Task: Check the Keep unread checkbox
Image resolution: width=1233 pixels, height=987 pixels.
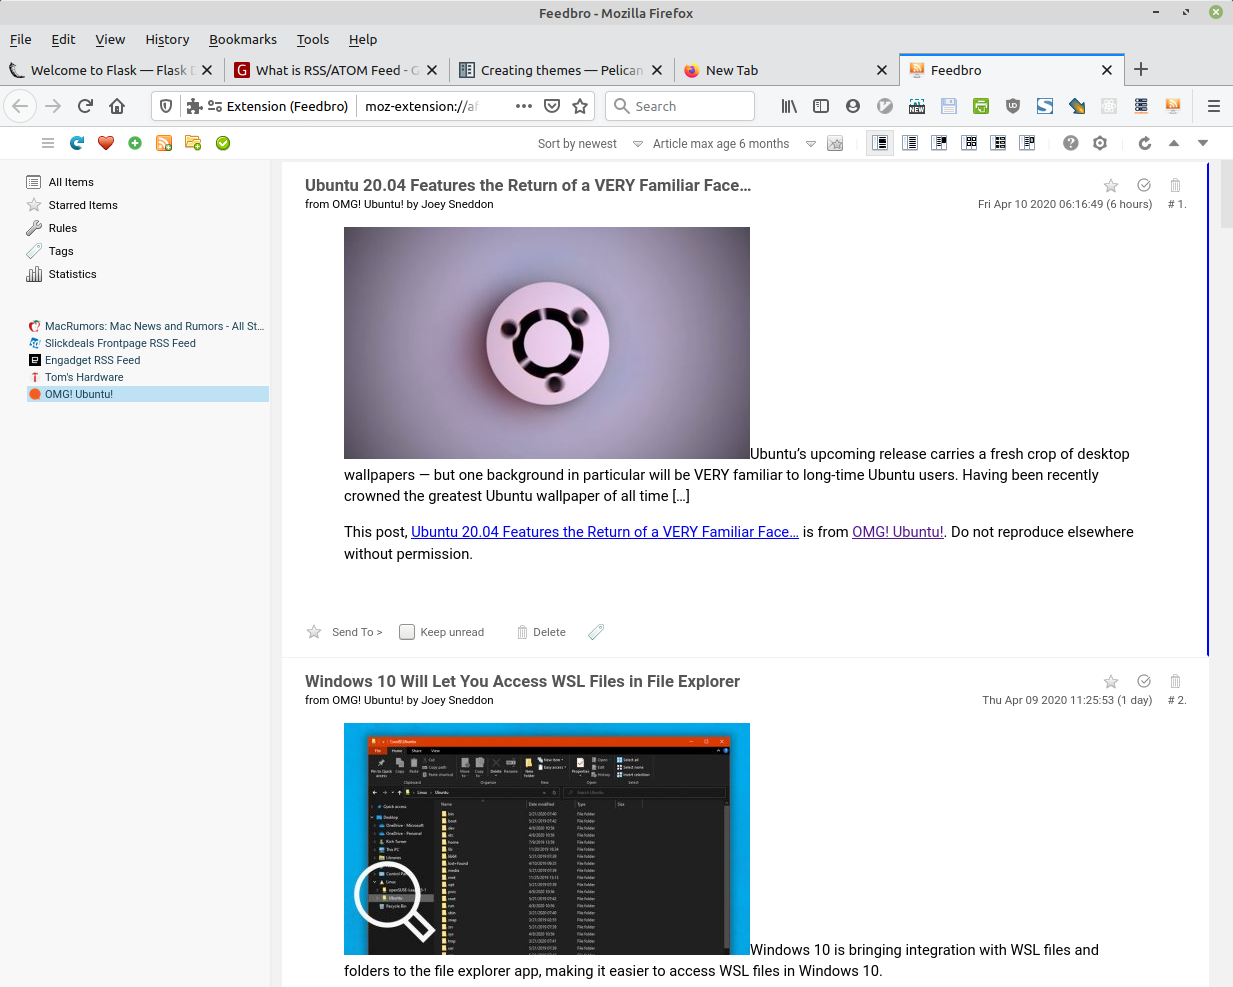Action: 407,632
